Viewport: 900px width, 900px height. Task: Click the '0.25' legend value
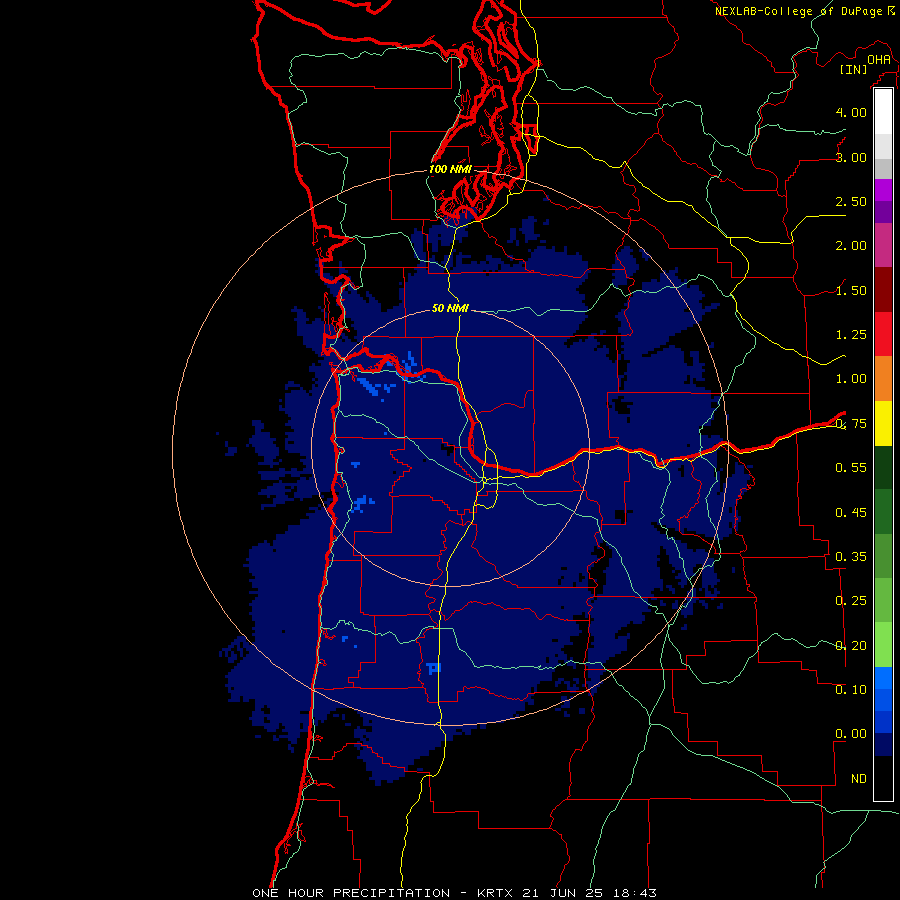click(x=851, y=601)
